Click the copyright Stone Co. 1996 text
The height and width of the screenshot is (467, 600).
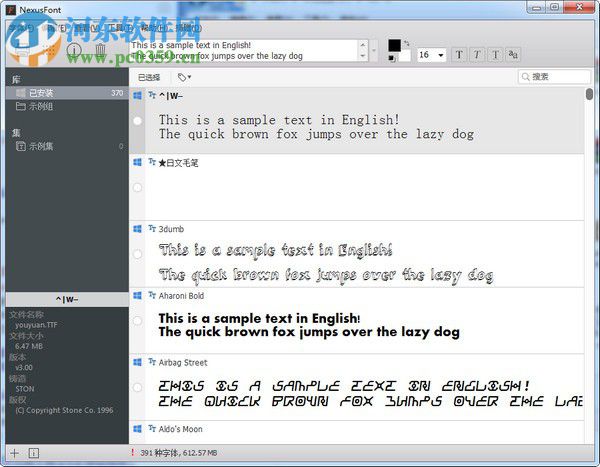coord(64,410)
